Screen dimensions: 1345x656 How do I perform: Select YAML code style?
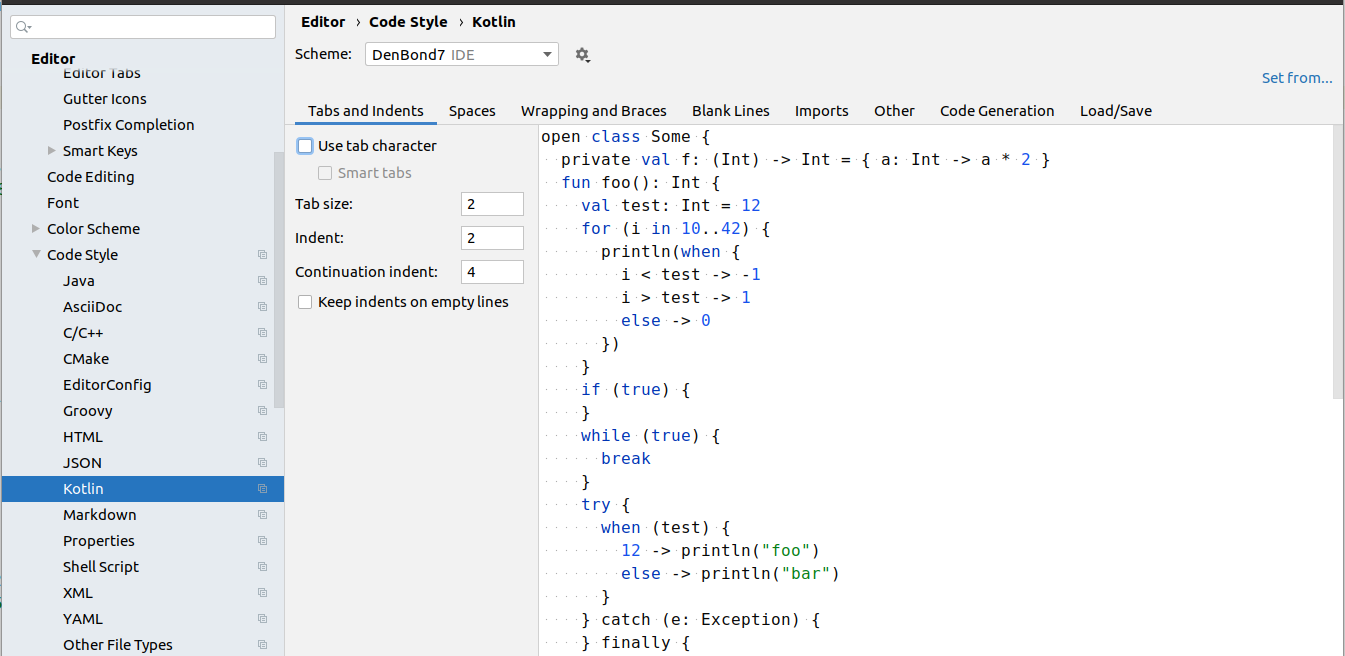(x=83, y=619)
